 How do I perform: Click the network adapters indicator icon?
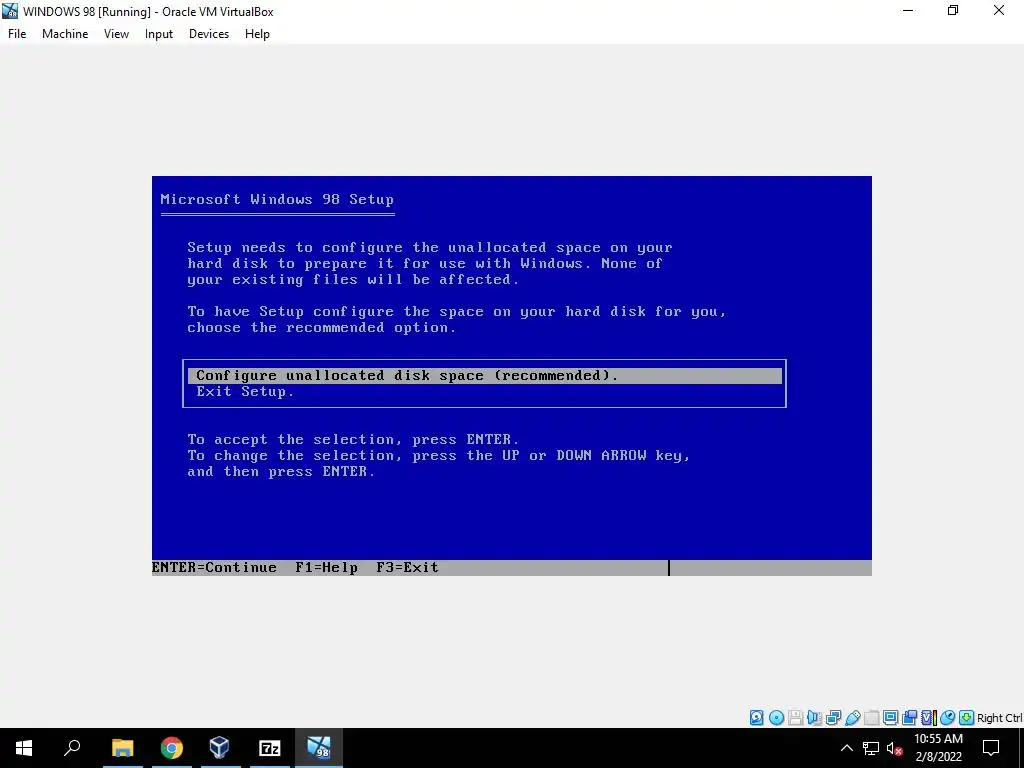[833, 718]
